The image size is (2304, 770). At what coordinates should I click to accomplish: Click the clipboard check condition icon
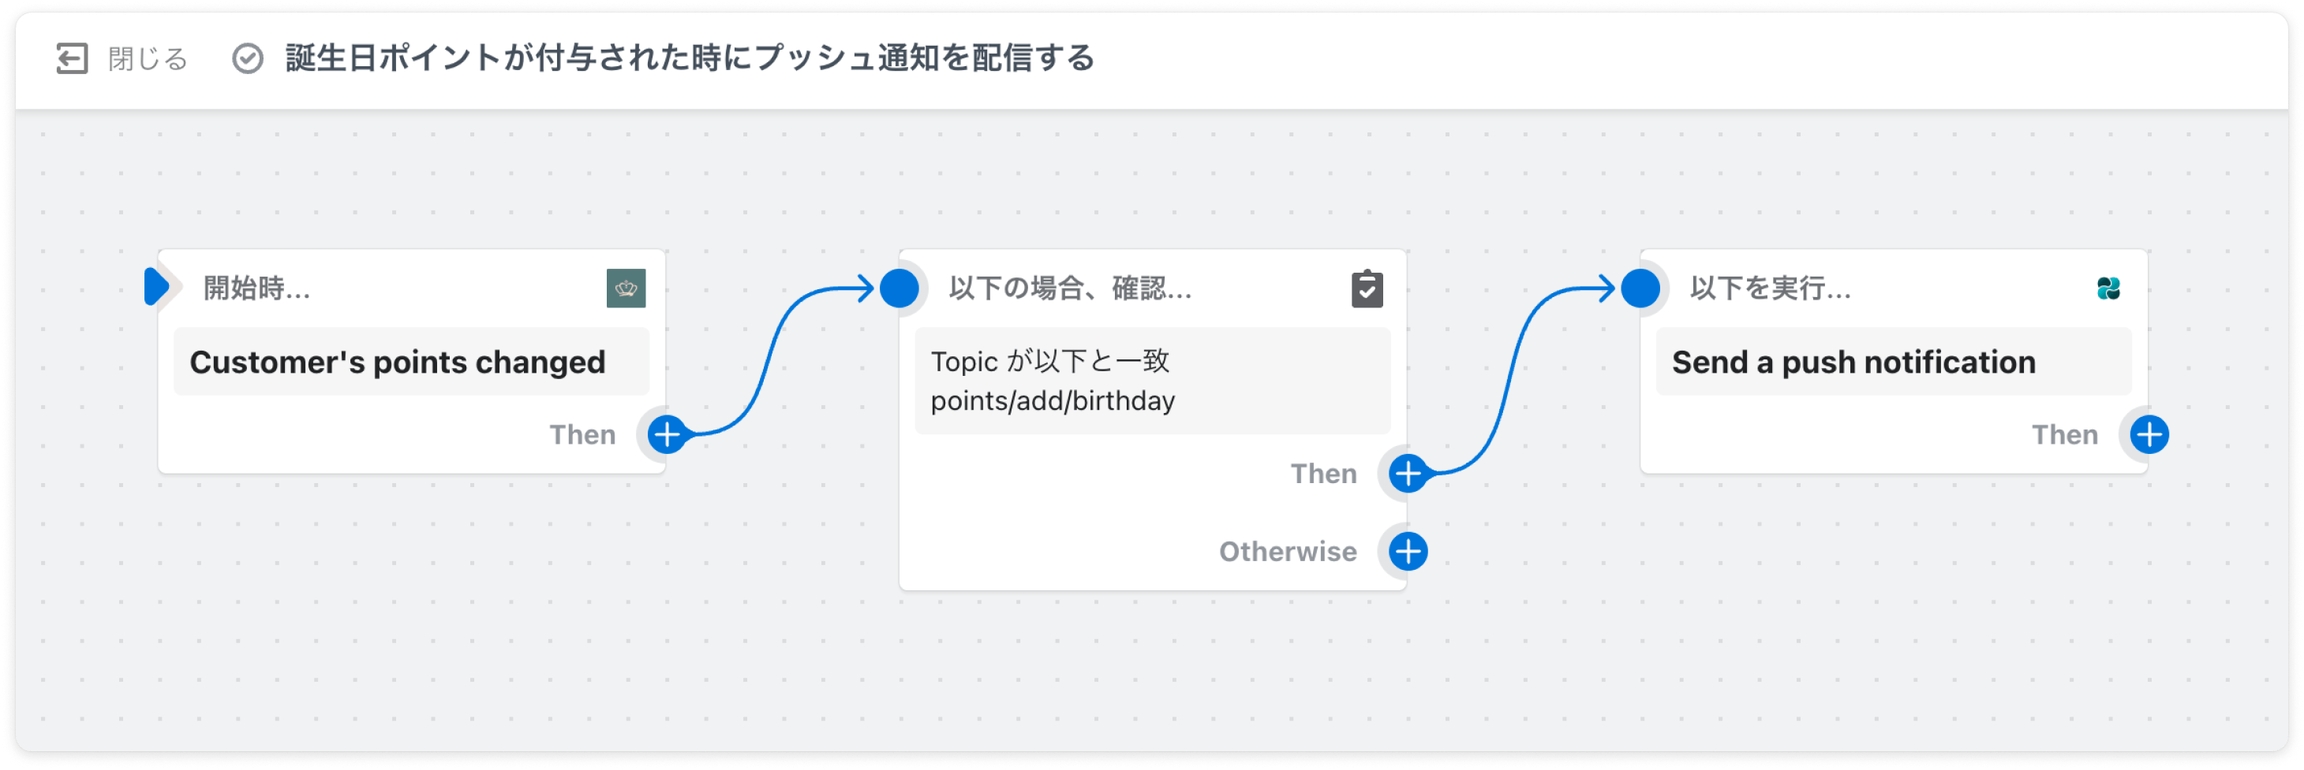[x=1367, y=288]
